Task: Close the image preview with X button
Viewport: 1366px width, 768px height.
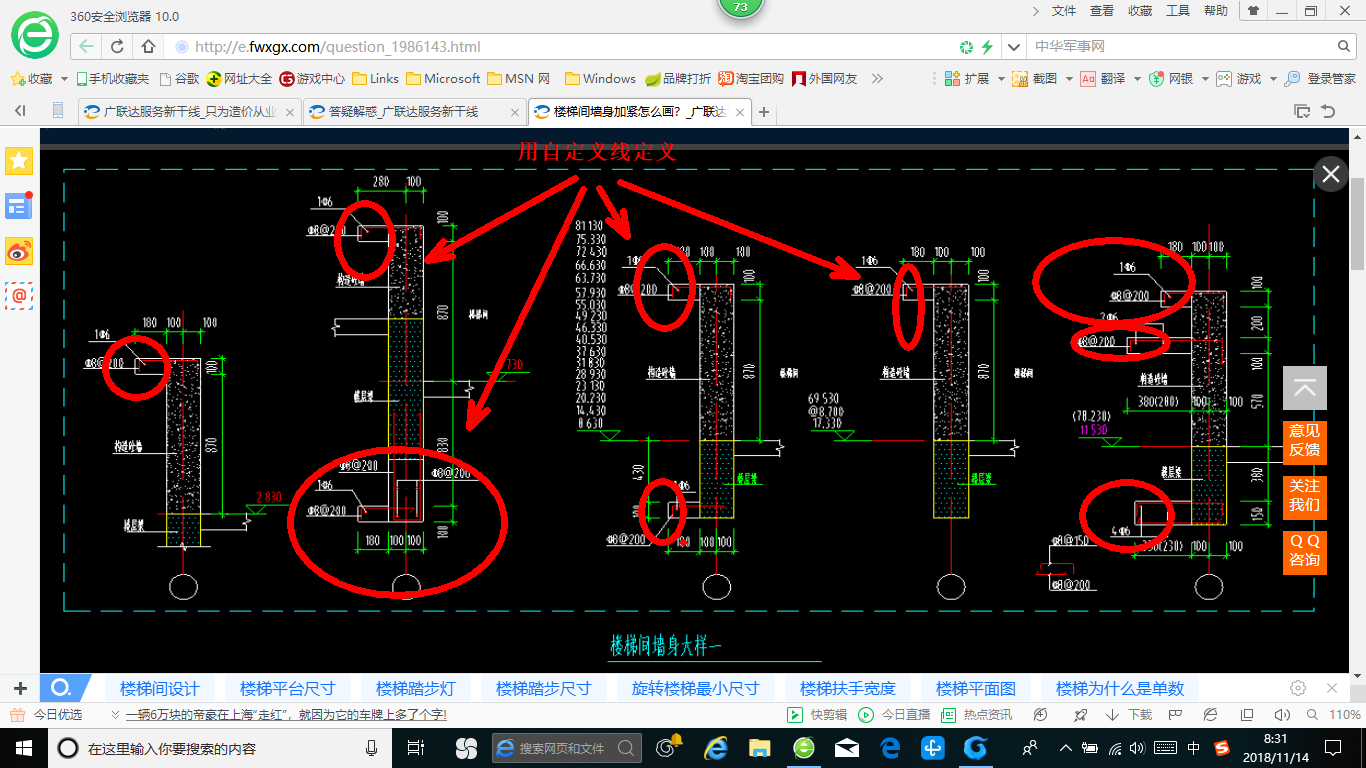Action: (x=1330, y=174)
